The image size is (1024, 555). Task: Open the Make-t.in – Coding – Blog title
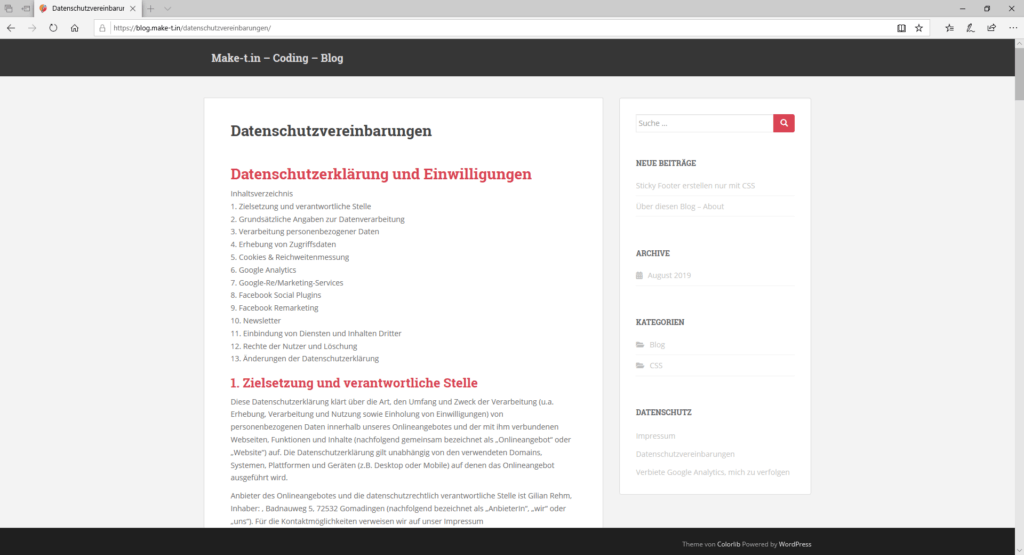(277, 58)
